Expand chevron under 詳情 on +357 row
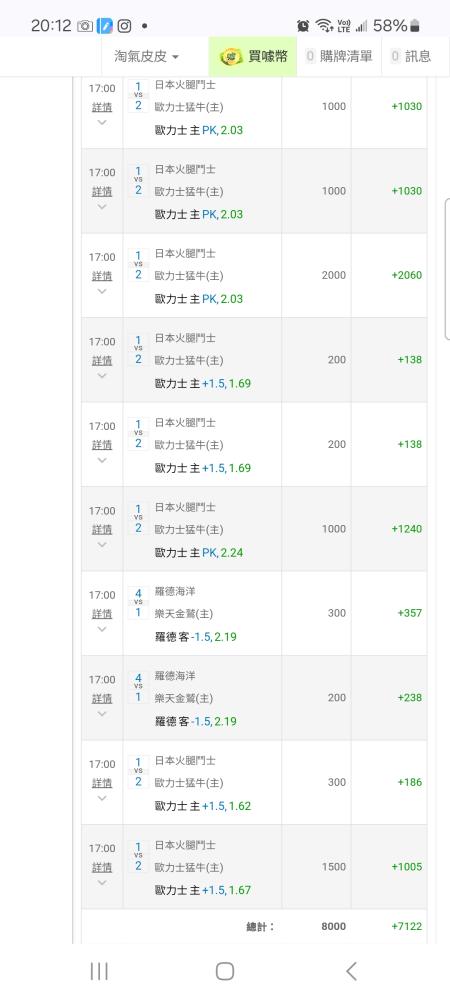The width and height of the screenshot is (450, 1000). coord(102,629)
